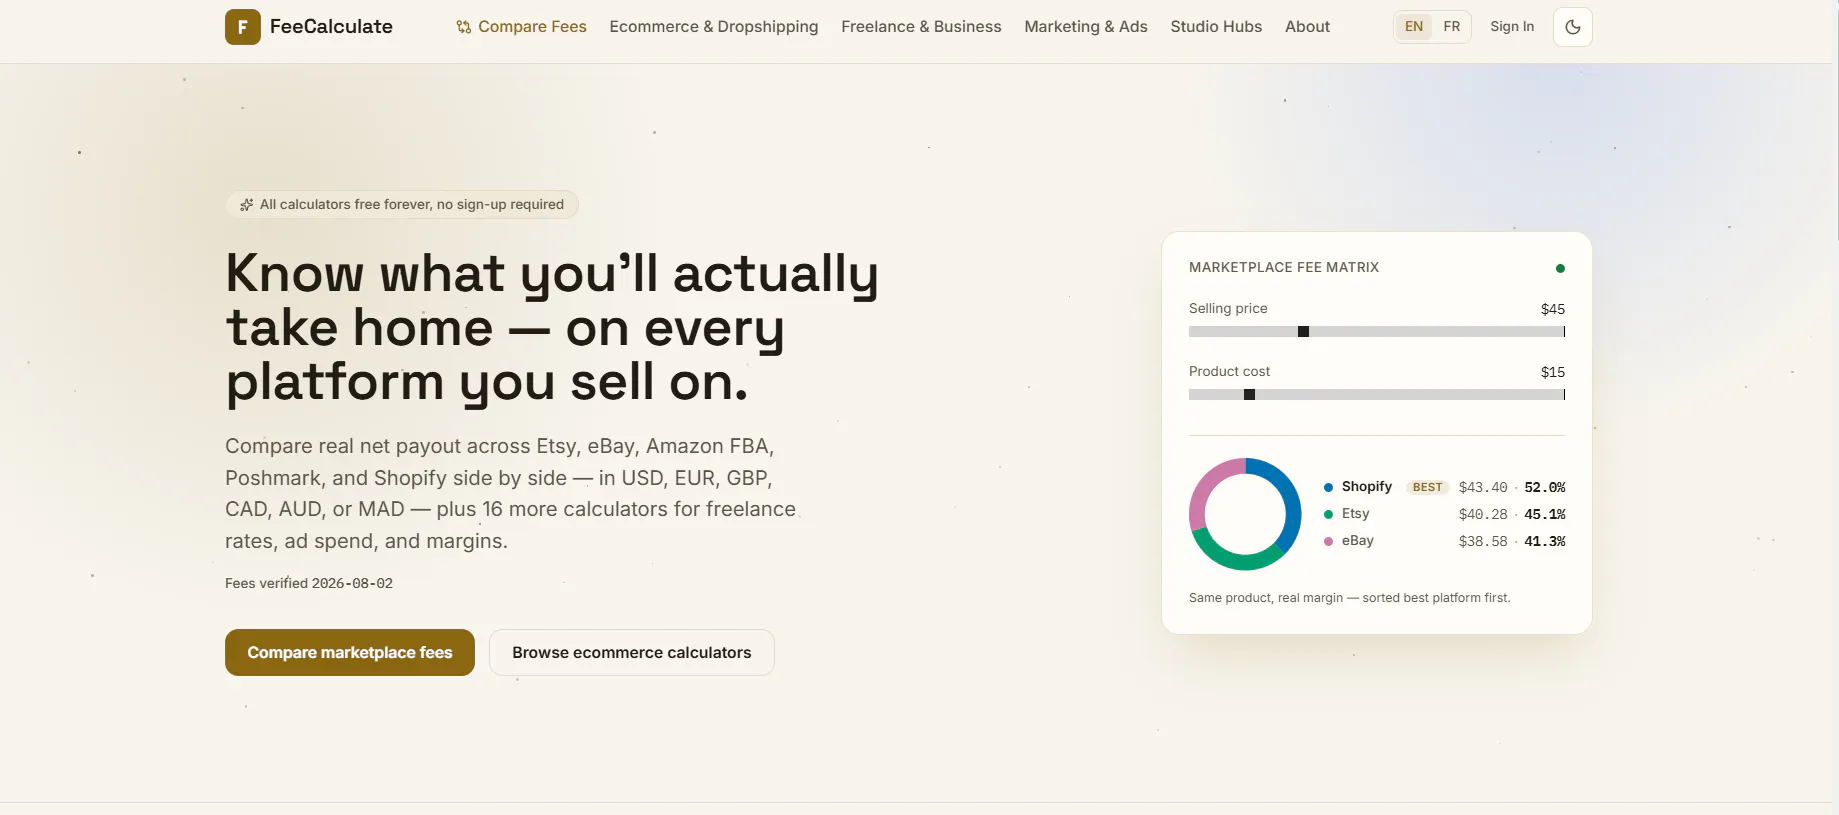
Task: Click "Same product, real margin" caption
Action: (1350, 598)
